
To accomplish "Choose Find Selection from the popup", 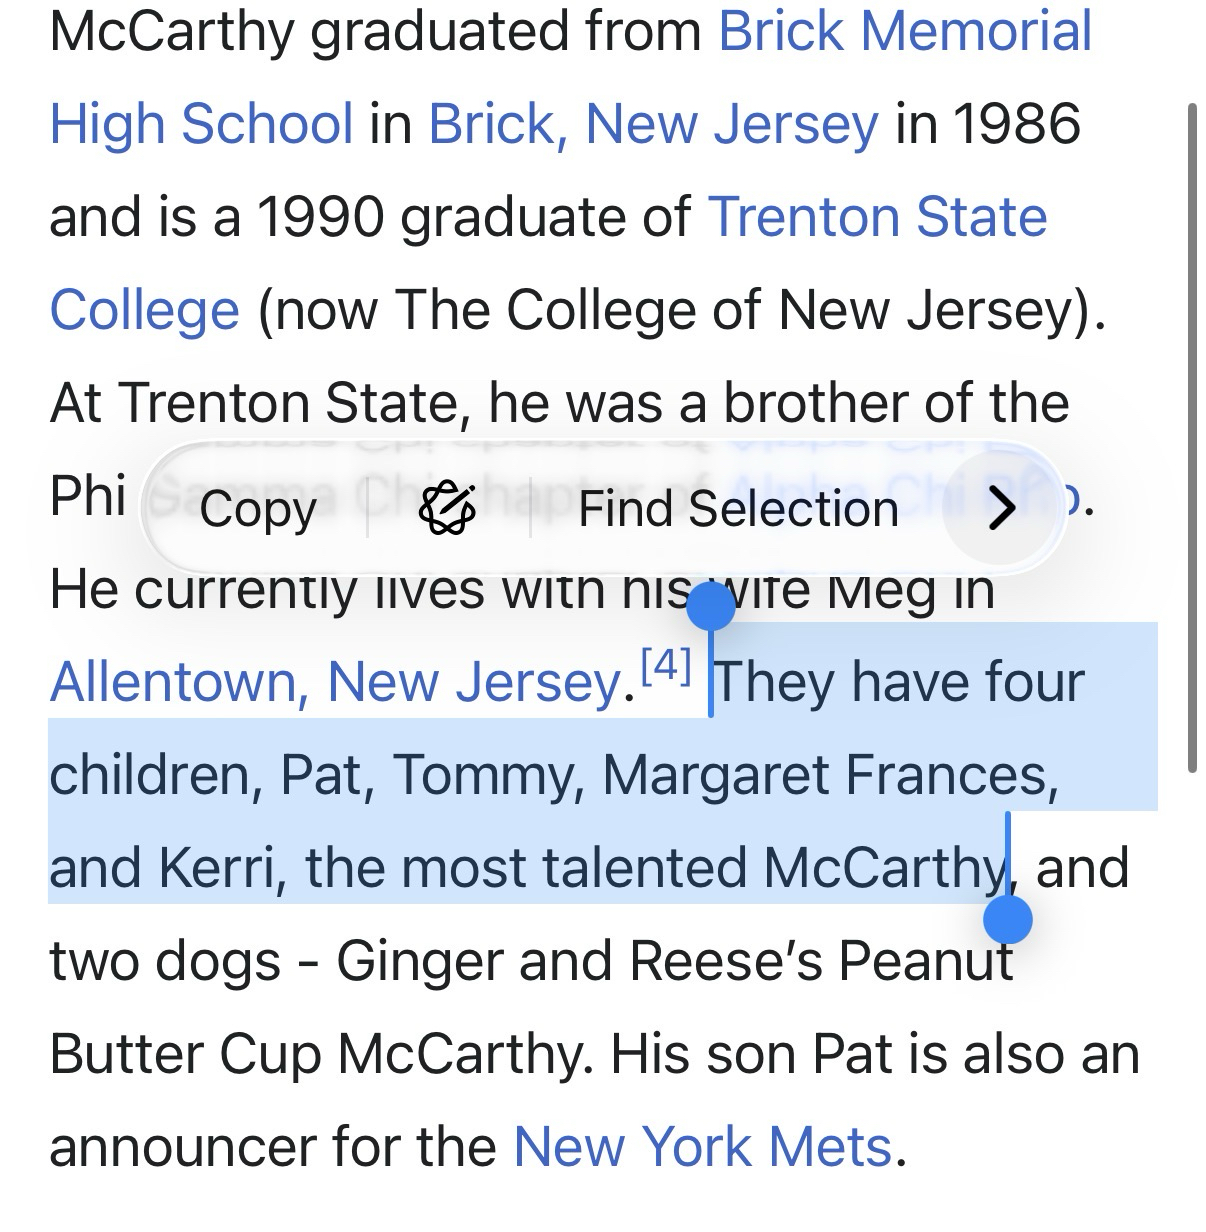I will [738, 509].
